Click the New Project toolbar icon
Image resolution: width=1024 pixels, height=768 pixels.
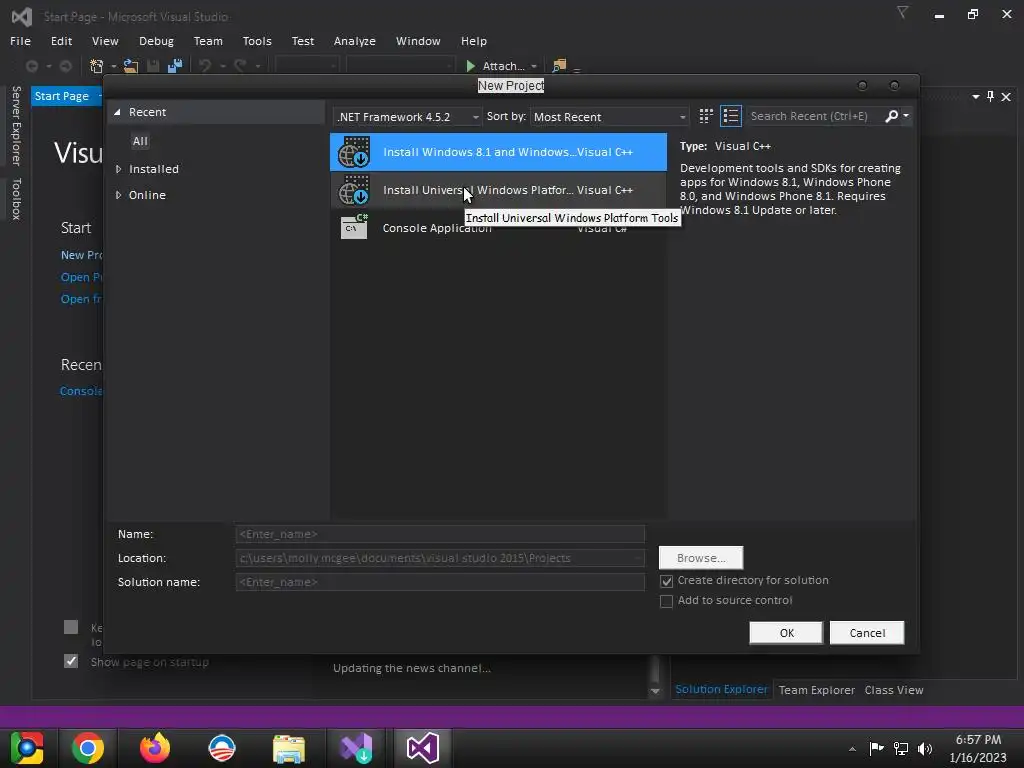pos(97,66)
